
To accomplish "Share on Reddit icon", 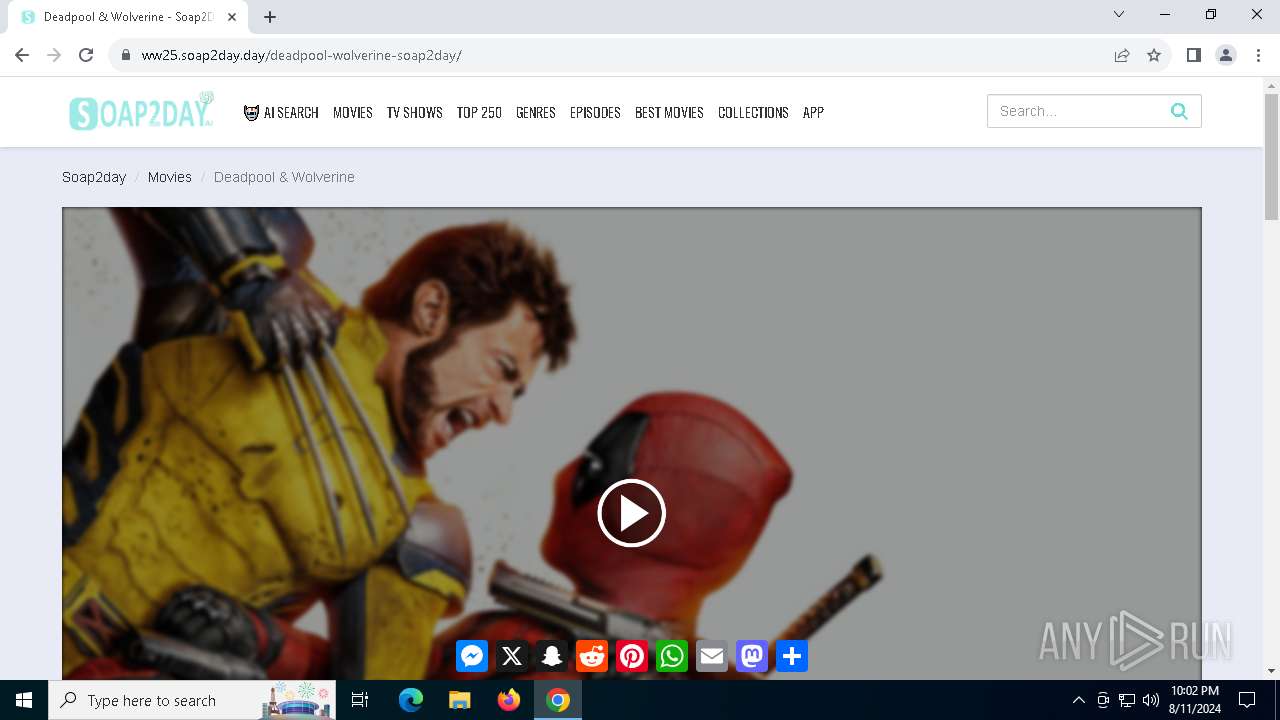I will click(x=592, y=656).
